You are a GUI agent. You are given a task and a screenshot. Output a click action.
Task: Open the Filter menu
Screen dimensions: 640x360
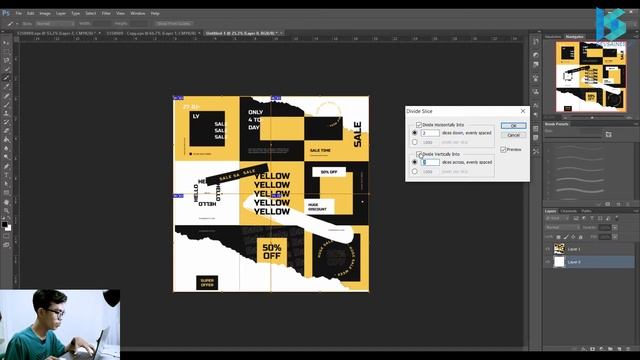tap(106, 13)
